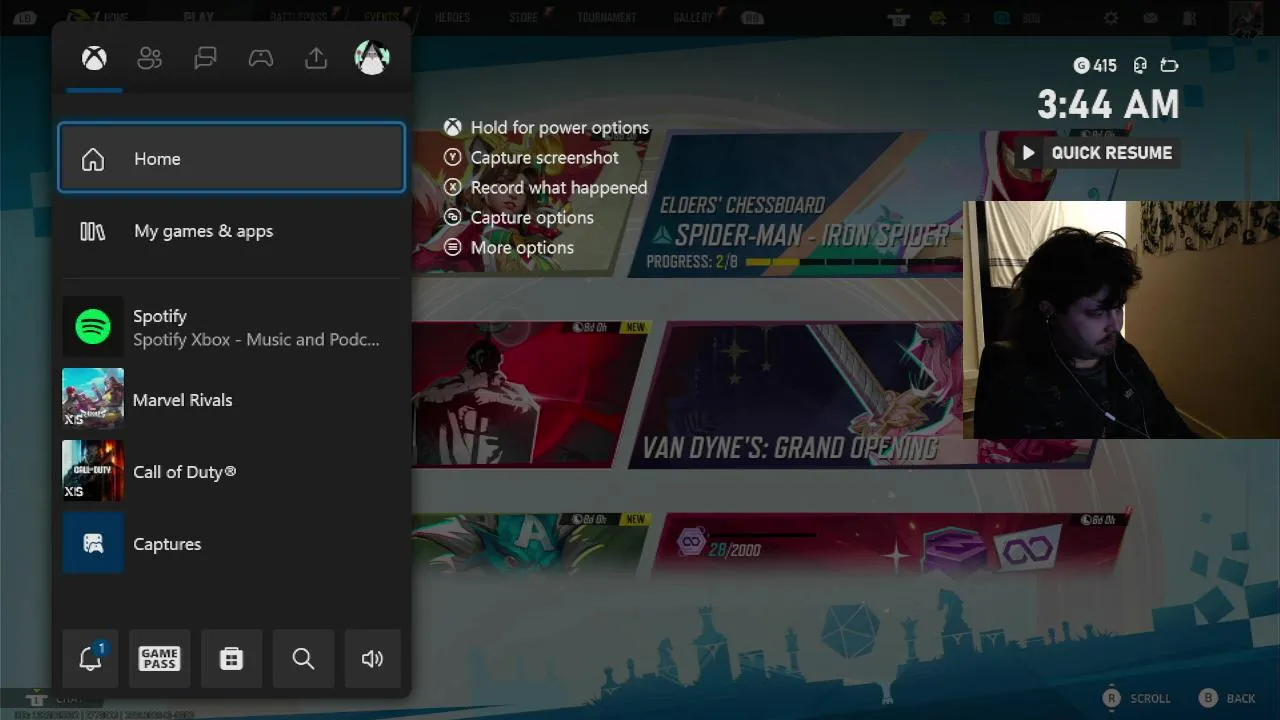Image resolution: width=1280 pixels, height=720 pixels.
Task: Click the menu button icon beside More options
Action: point(453,248)
